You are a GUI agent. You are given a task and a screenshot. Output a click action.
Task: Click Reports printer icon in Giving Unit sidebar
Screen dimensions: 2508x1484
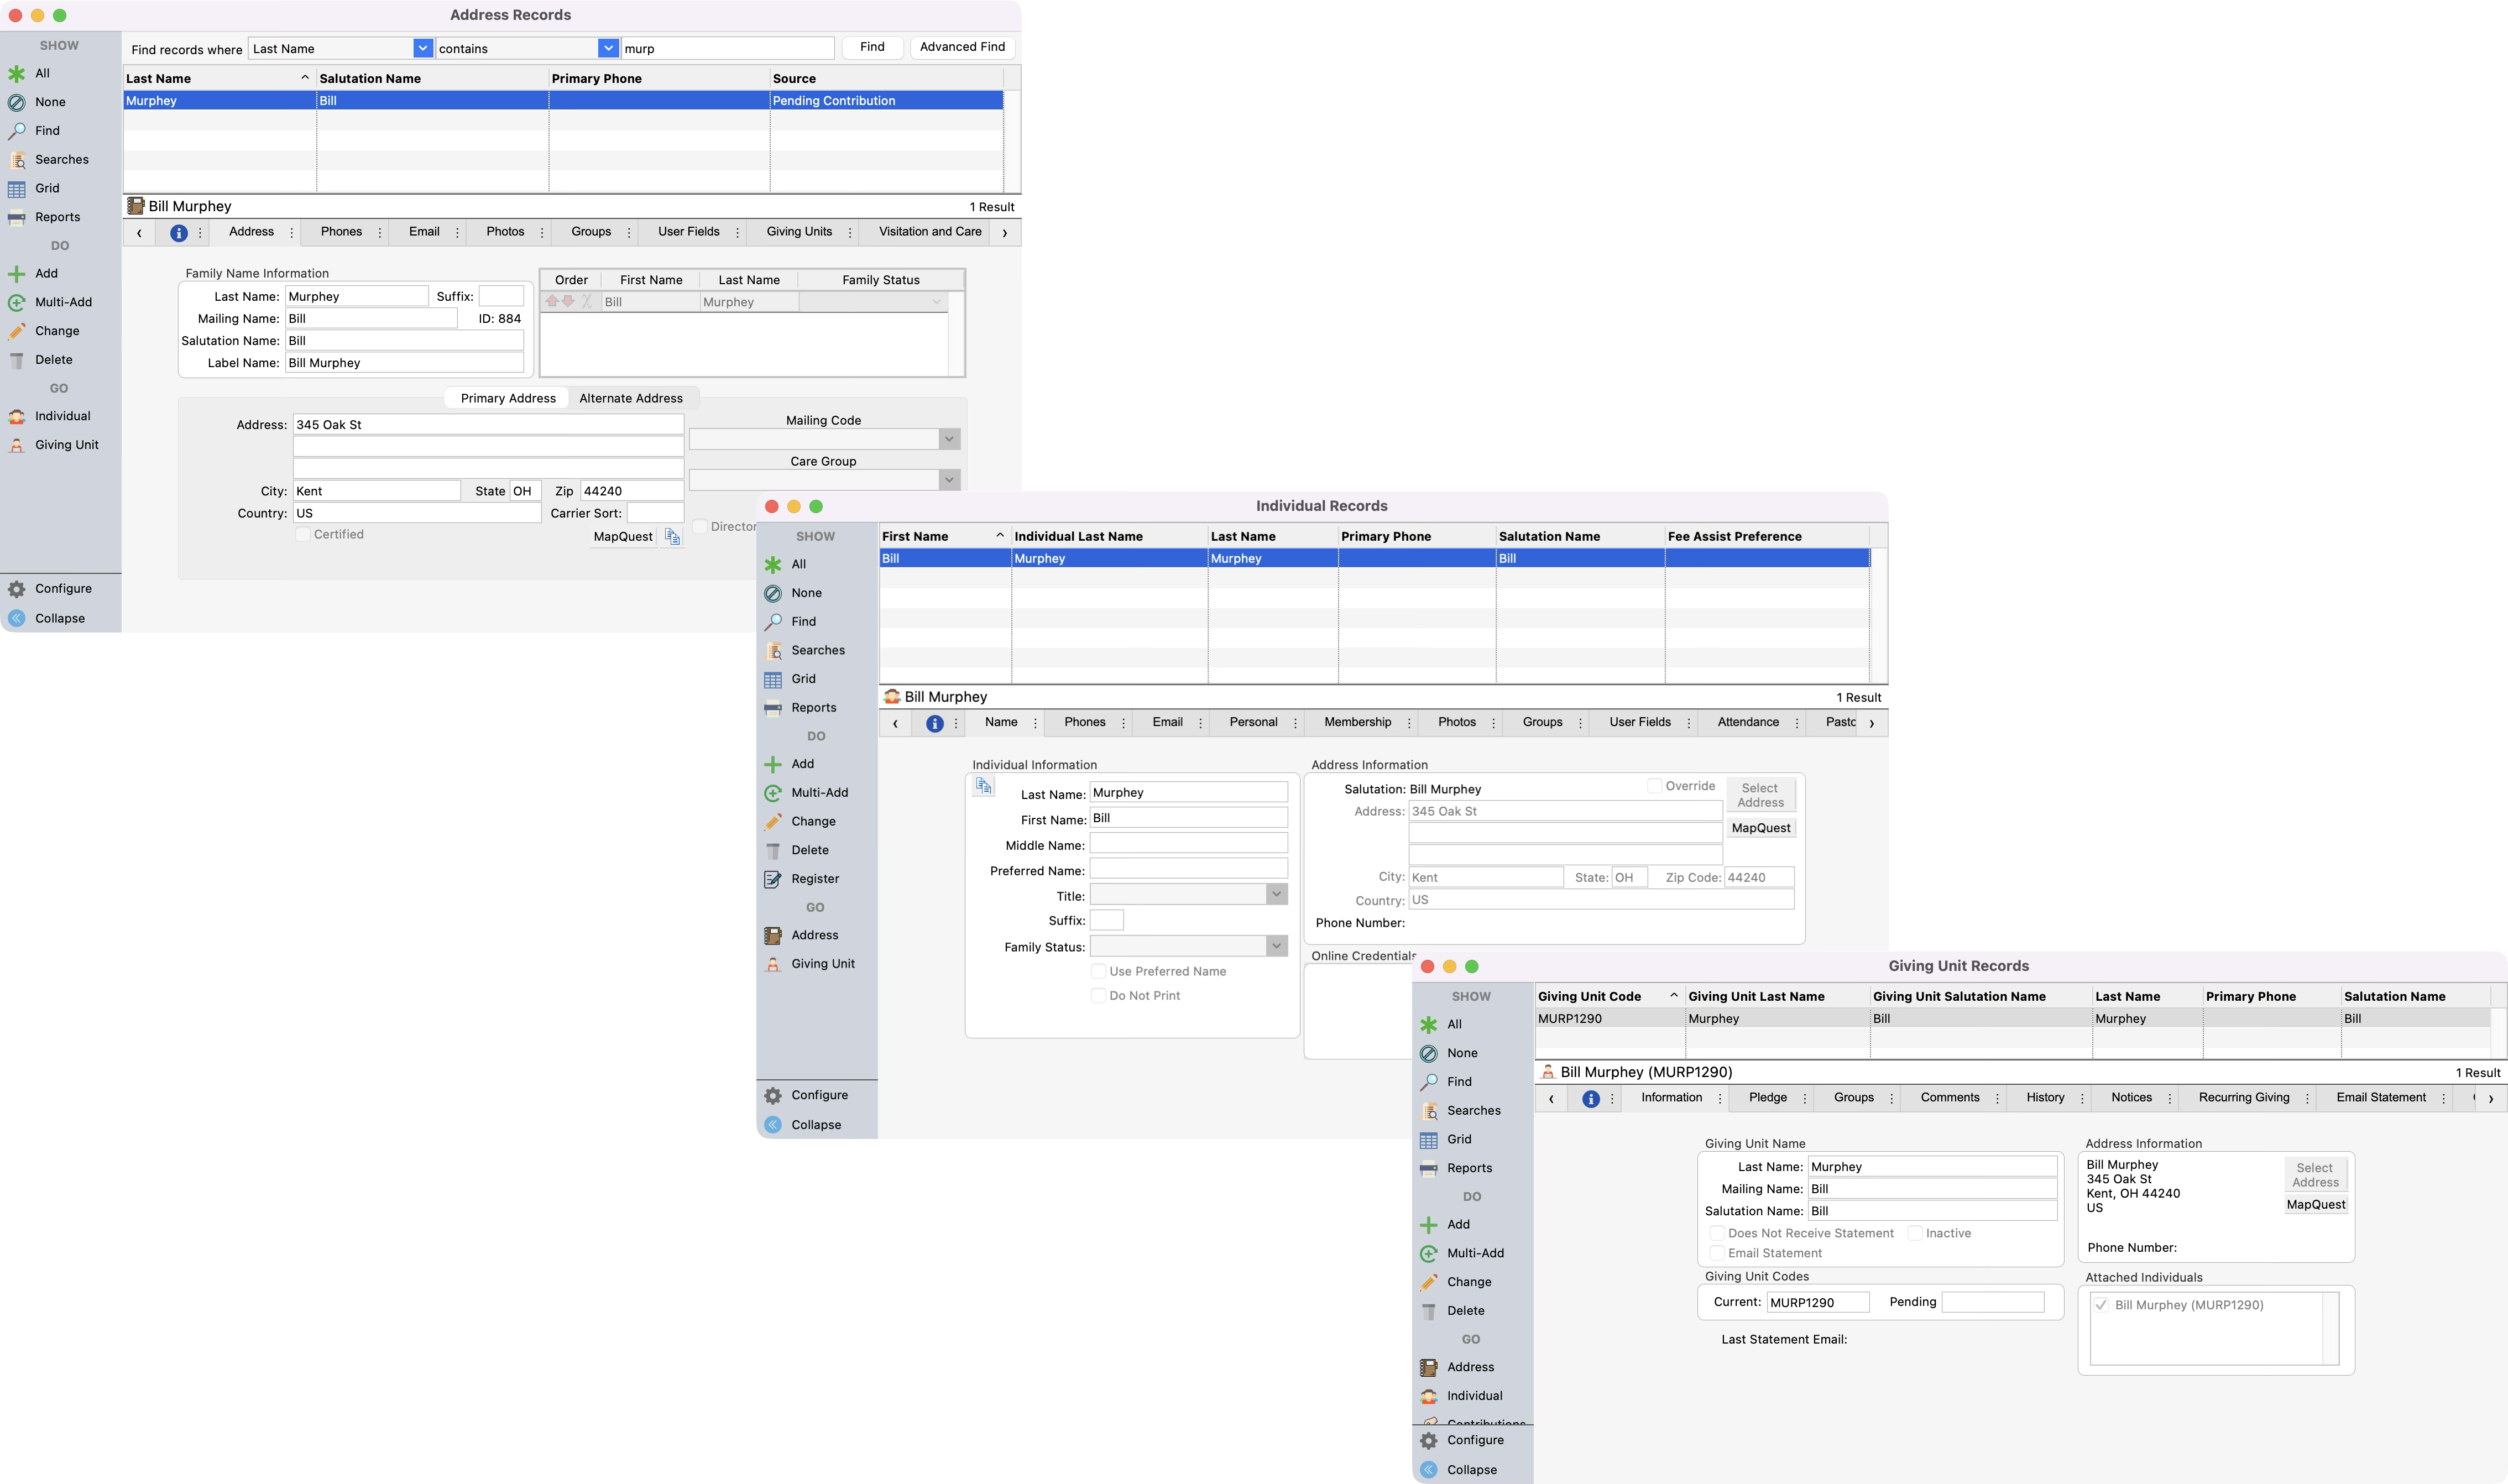pyautogui.click(x=1429, y=1169)
